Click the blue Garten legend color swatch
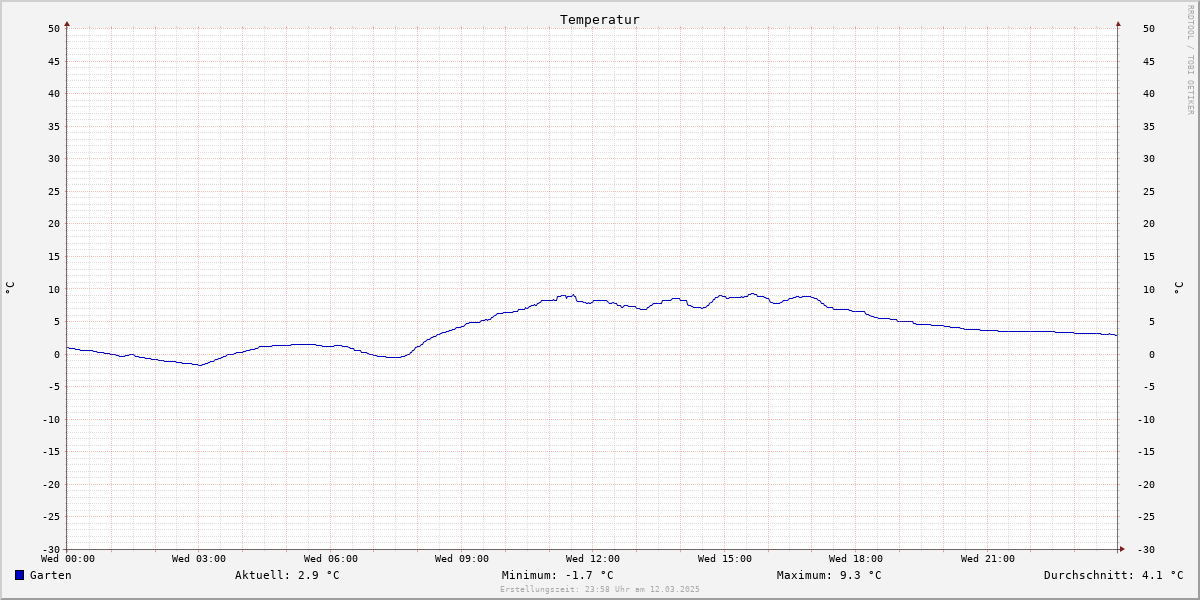1200x600 pixels. pos(19,575)
